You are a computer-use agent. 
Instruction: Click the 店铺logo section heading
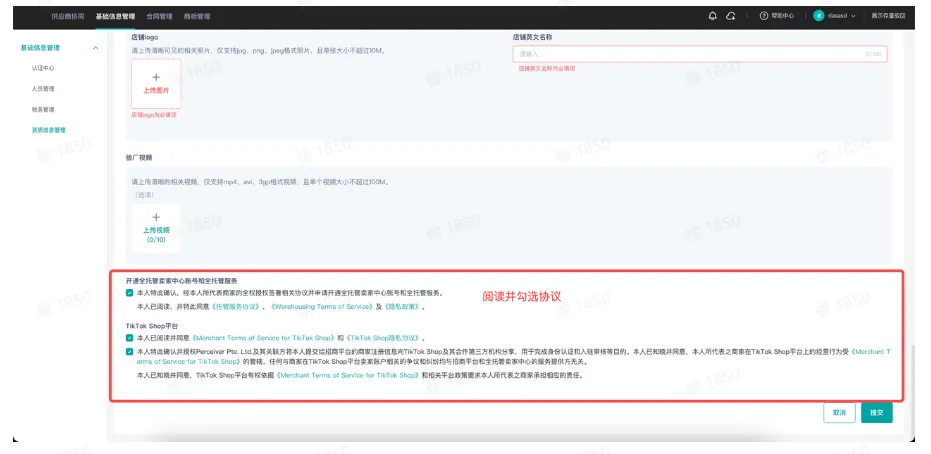pyautogui.click(x=144, y=37)
